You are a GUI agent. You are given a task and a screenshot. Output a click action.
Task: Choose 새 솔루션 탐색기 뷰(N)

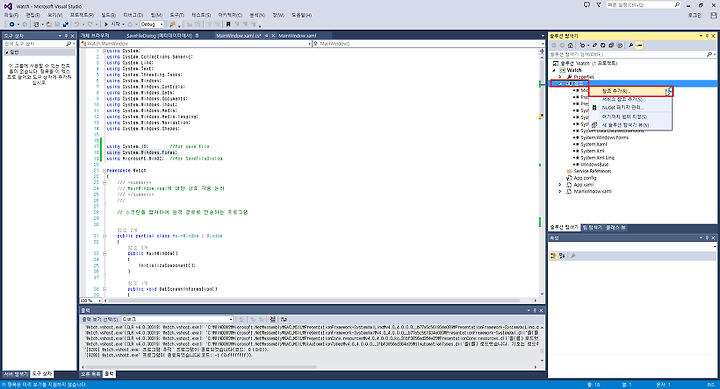(x=630, y=125)
